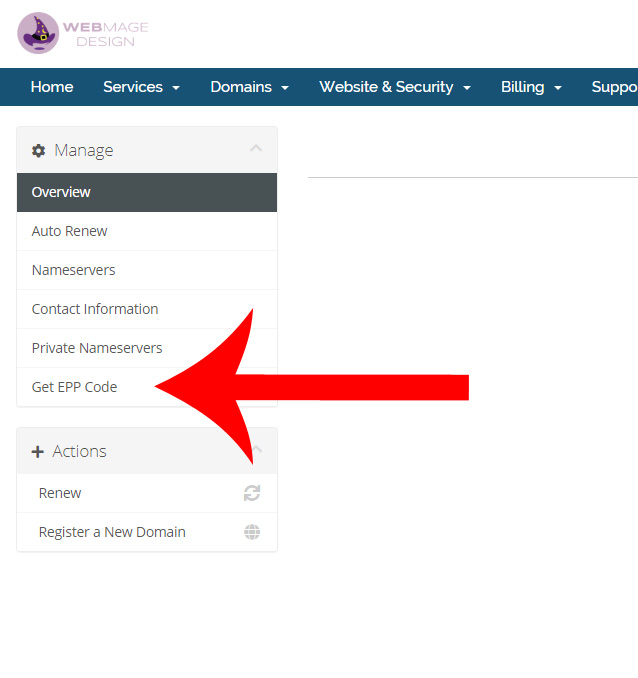638x678 pixels.
Task: Click the refresh icon in Renew row
Action: (x=252, y=493)
